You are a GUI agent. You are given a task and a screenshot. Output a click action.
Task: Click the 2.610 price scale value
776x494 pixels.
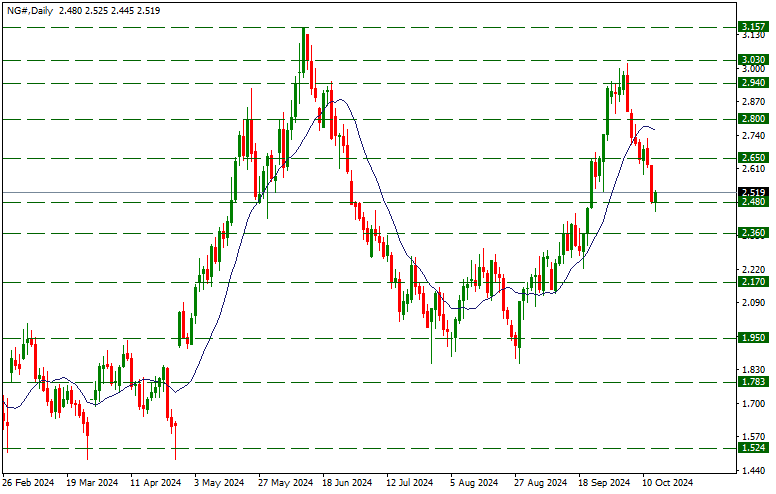coord(753,169)
